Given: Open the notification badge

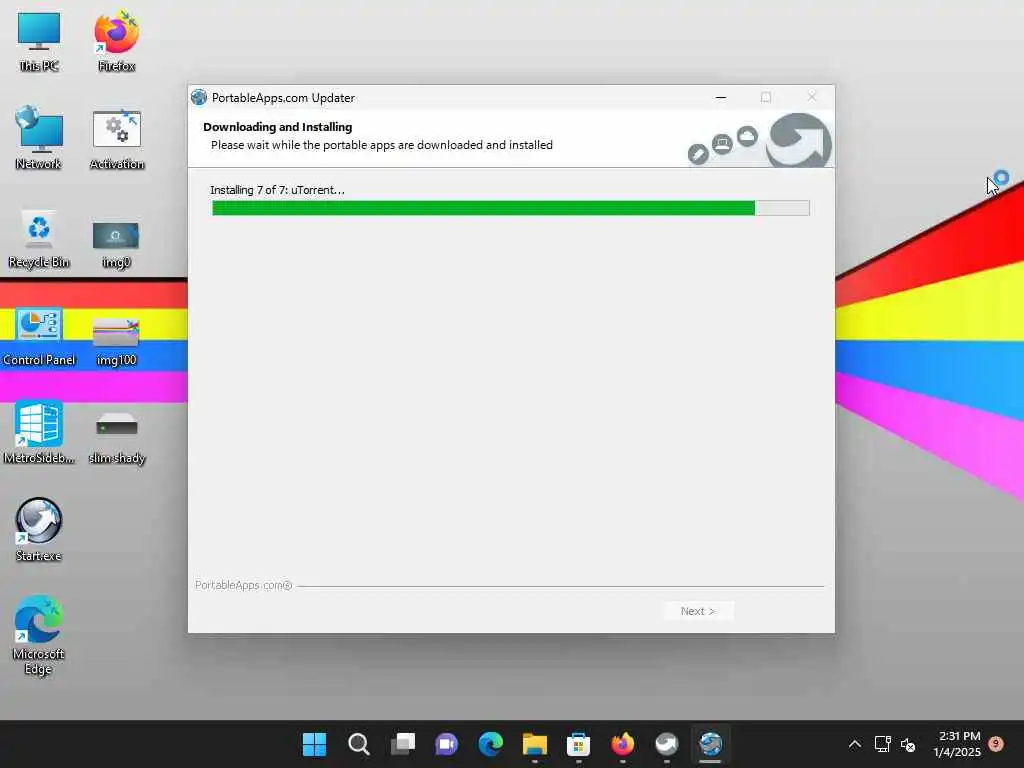Looking at the screenshot, I should click(x=996, y=744).
